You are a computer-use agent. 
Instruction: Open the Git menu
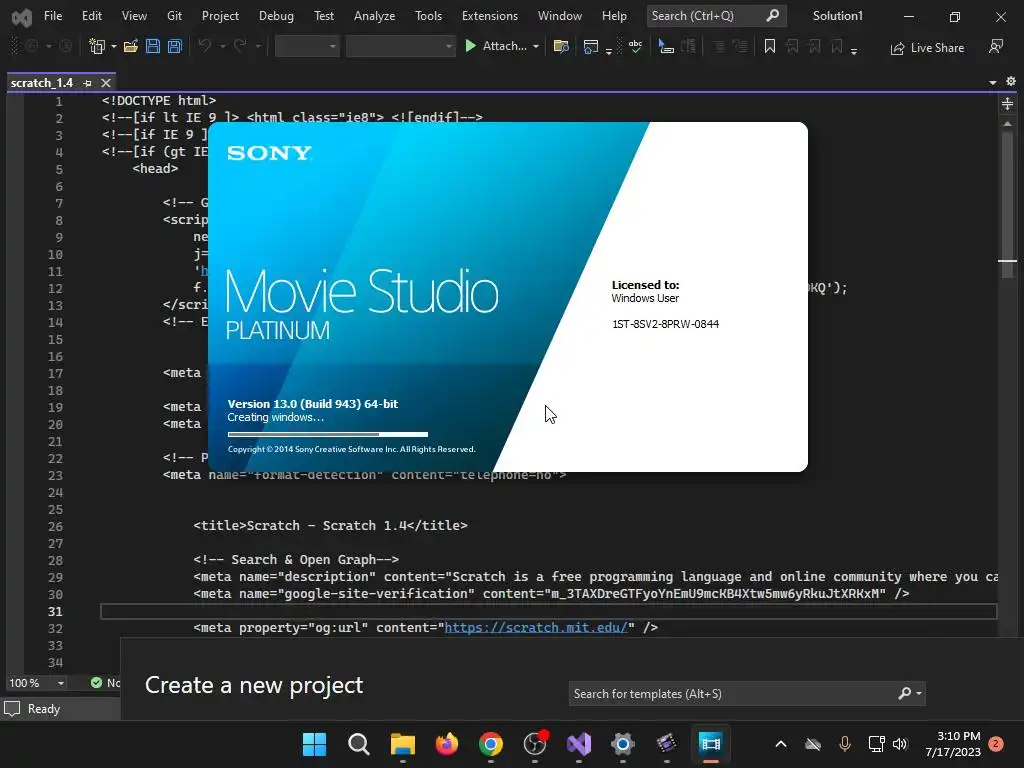[x=174, y=16]
